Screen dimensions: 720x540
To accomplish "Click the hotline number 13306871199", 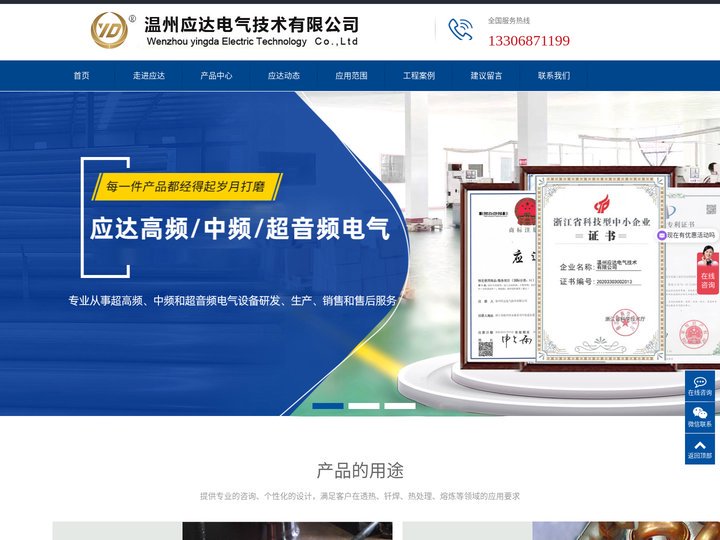I will pyautogui.click(x=529, y=41).
